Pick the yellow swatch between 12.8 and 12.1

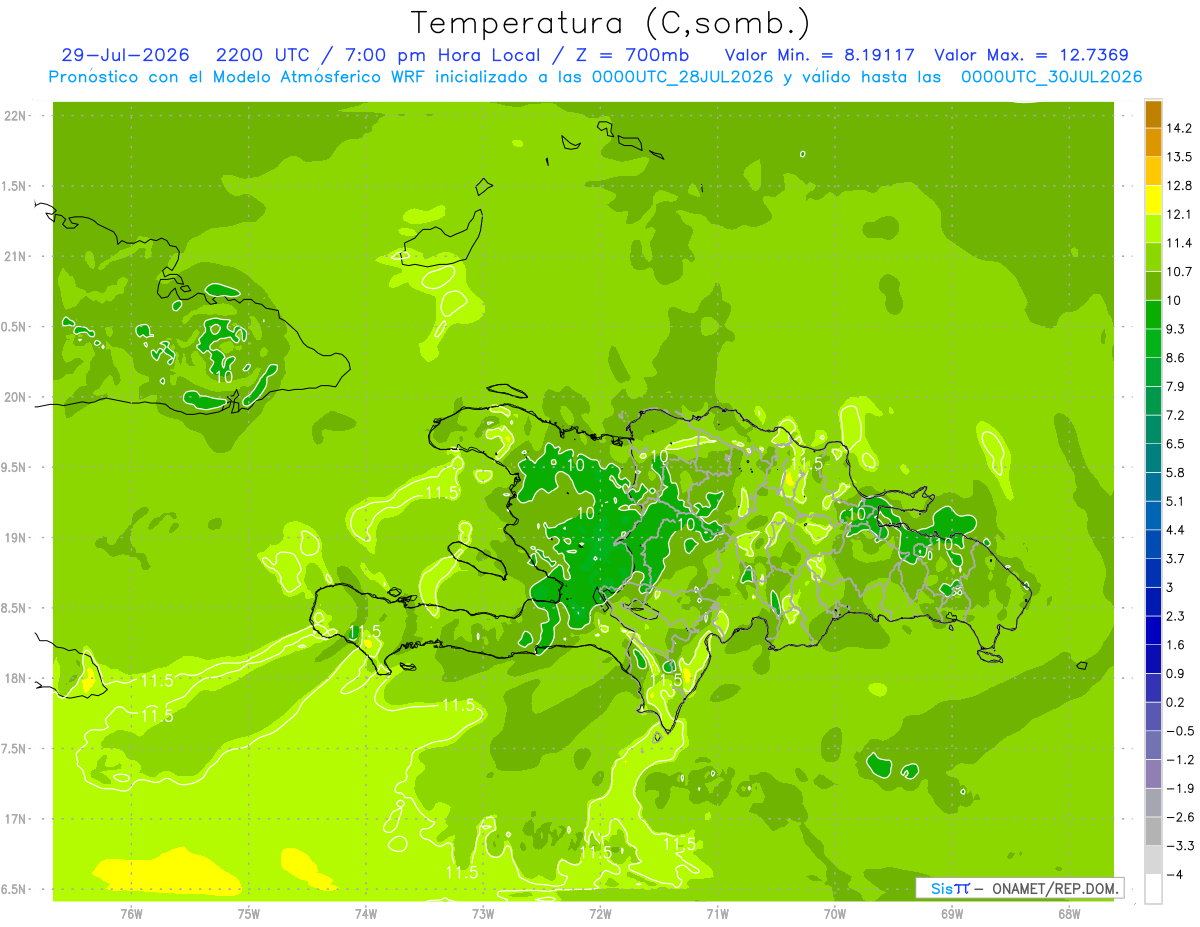pos(1153,199)
